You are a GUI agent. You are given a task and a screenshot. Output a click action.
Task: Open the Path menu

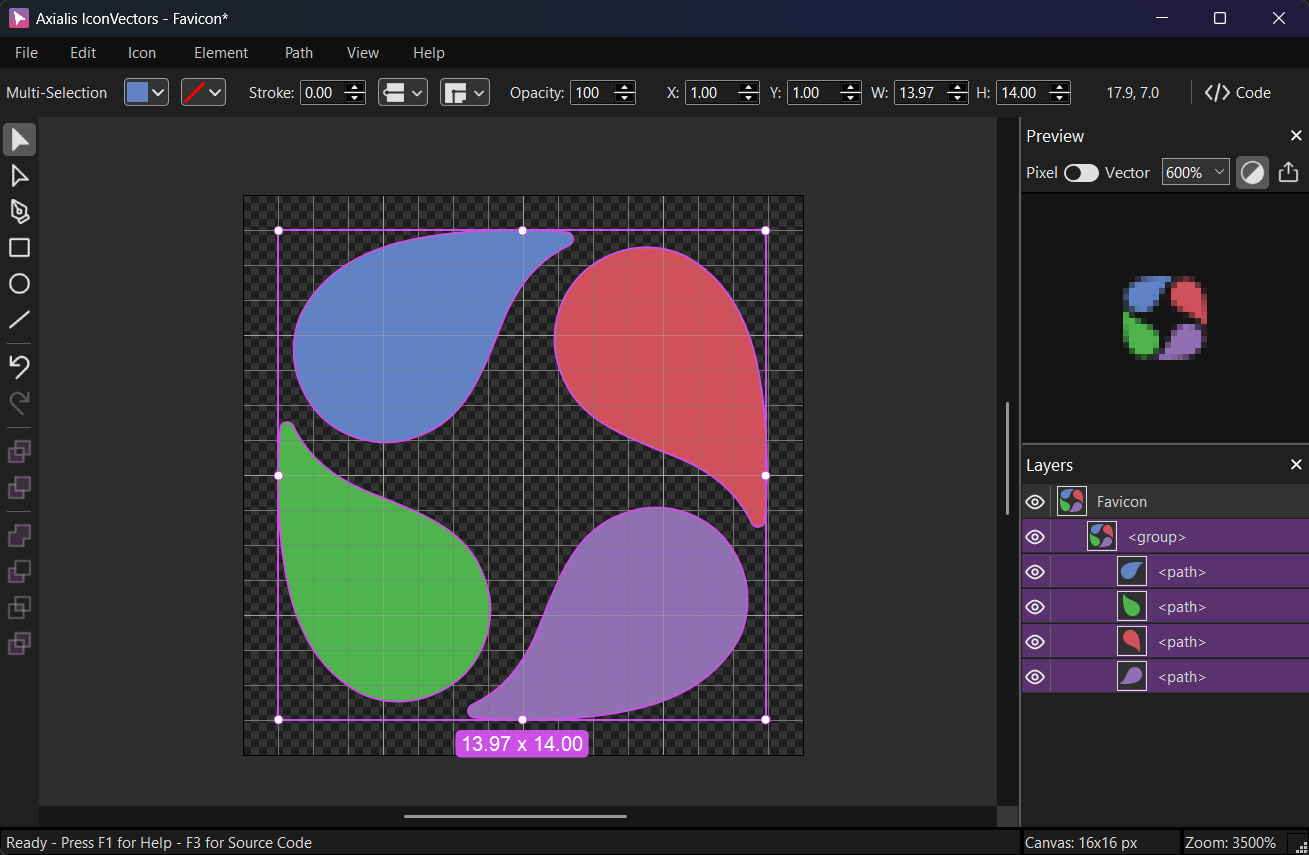pos(298,53)
